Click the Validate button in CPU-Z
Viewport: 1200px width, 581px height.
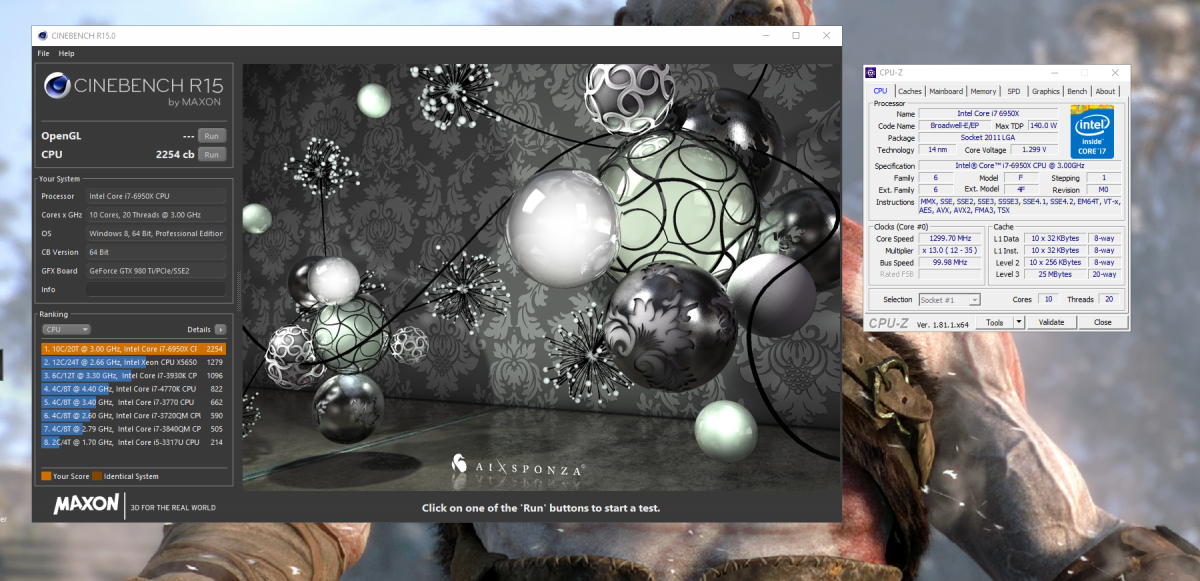1051,322
